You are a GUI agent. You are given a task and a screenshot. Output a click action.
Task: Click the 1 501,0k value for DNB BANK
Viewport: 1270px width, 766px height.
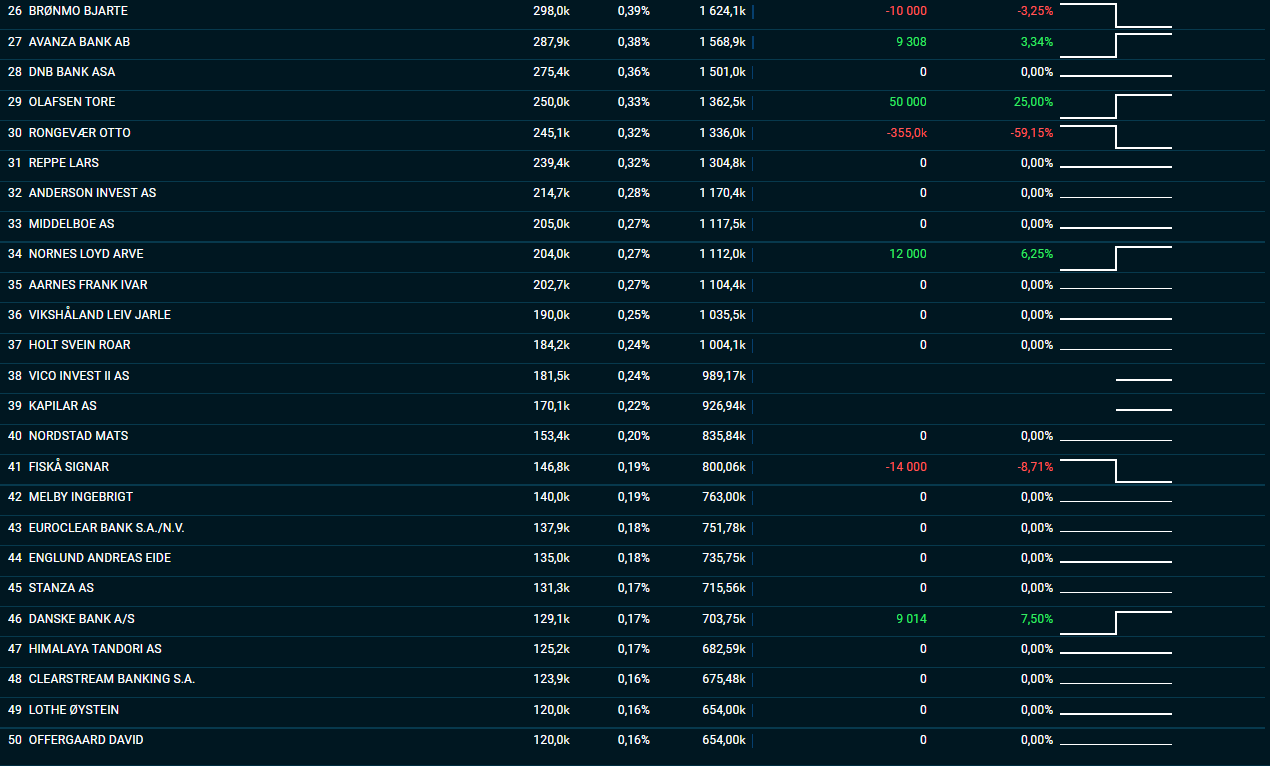click(723, 72)
